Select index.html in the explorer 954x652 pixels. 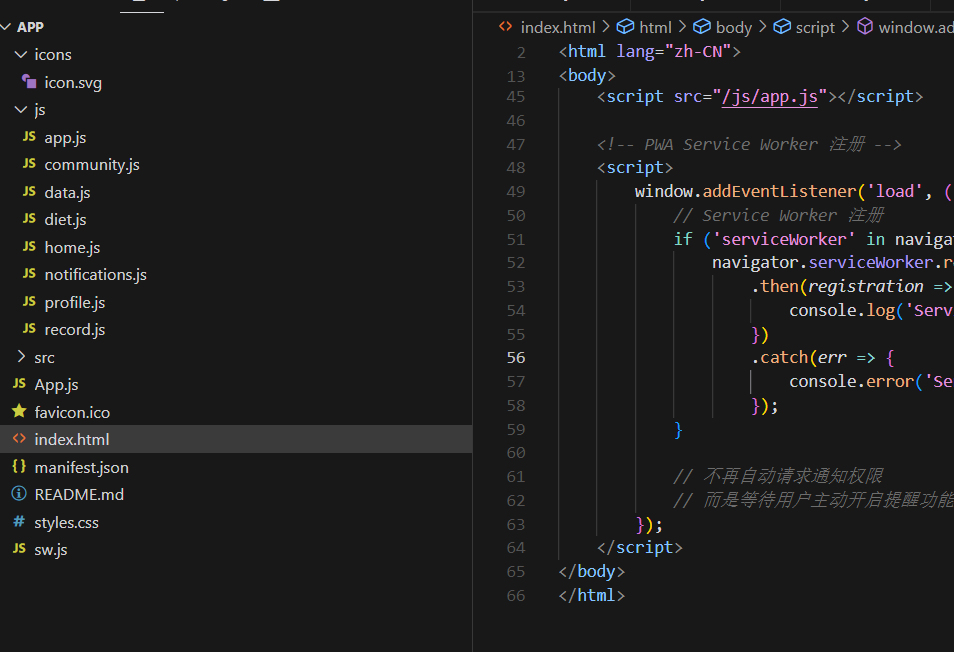tap(71, 439)
